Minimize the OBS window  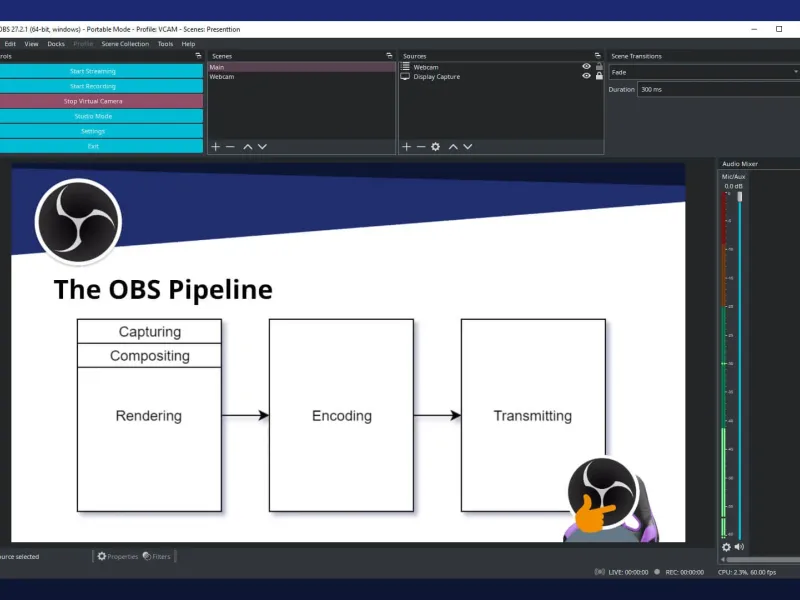[x=754, y=29]
